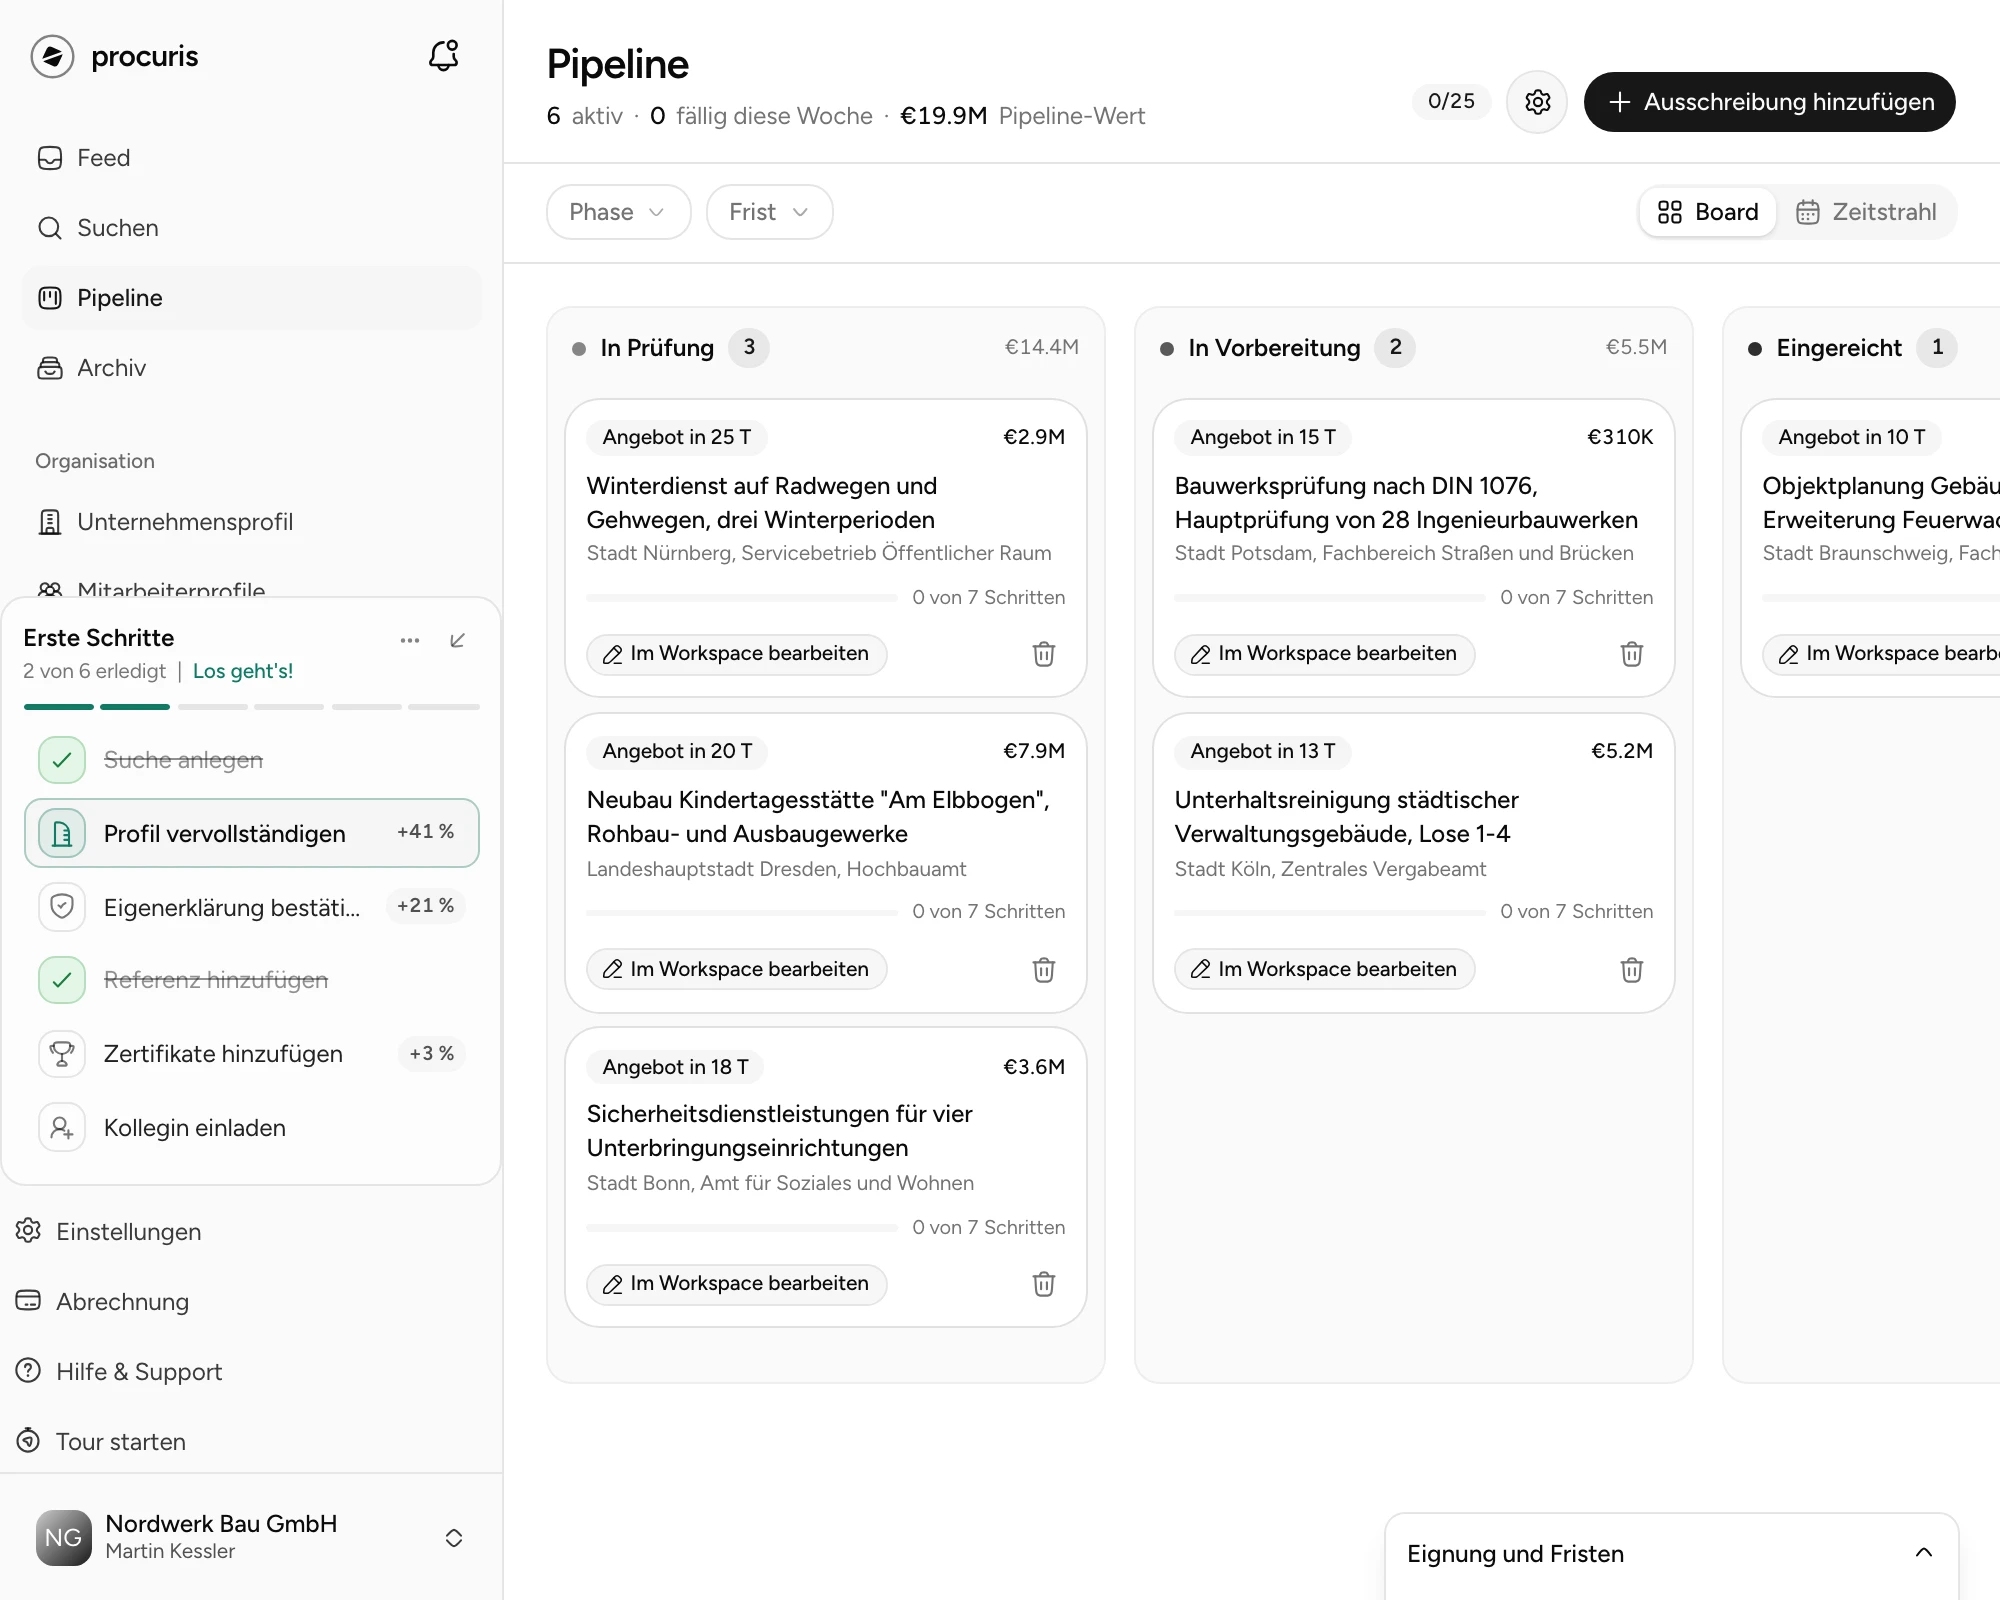Open the Phase filter dropdown
Screen dimensions: 2000x1600
coord(618,212)
